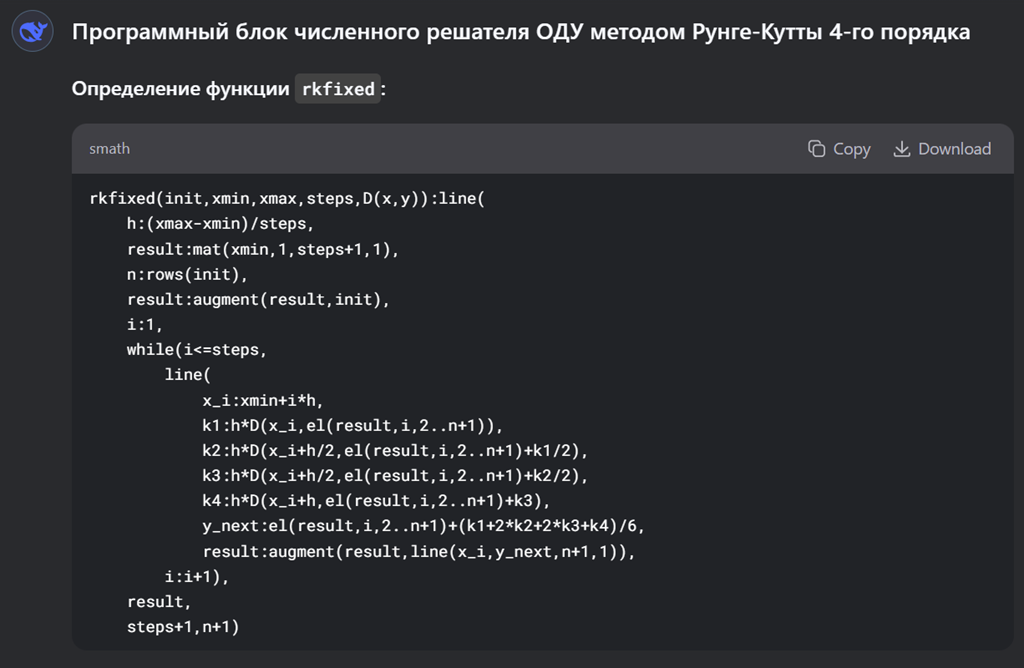Click the 'Определение функции' subtitle text
This screenshot has height=668, width=1024.
(180, 89)
